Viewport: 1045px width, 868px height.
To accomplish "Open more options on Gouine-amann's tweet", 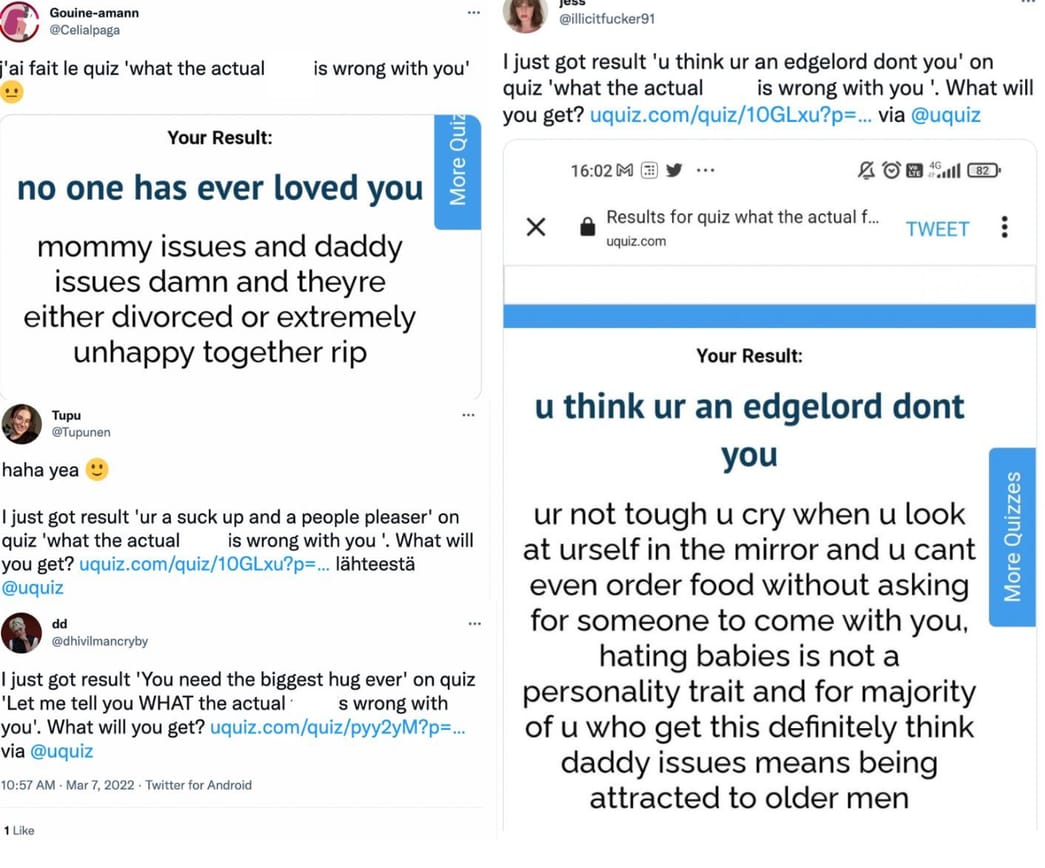I will (474, 12).
